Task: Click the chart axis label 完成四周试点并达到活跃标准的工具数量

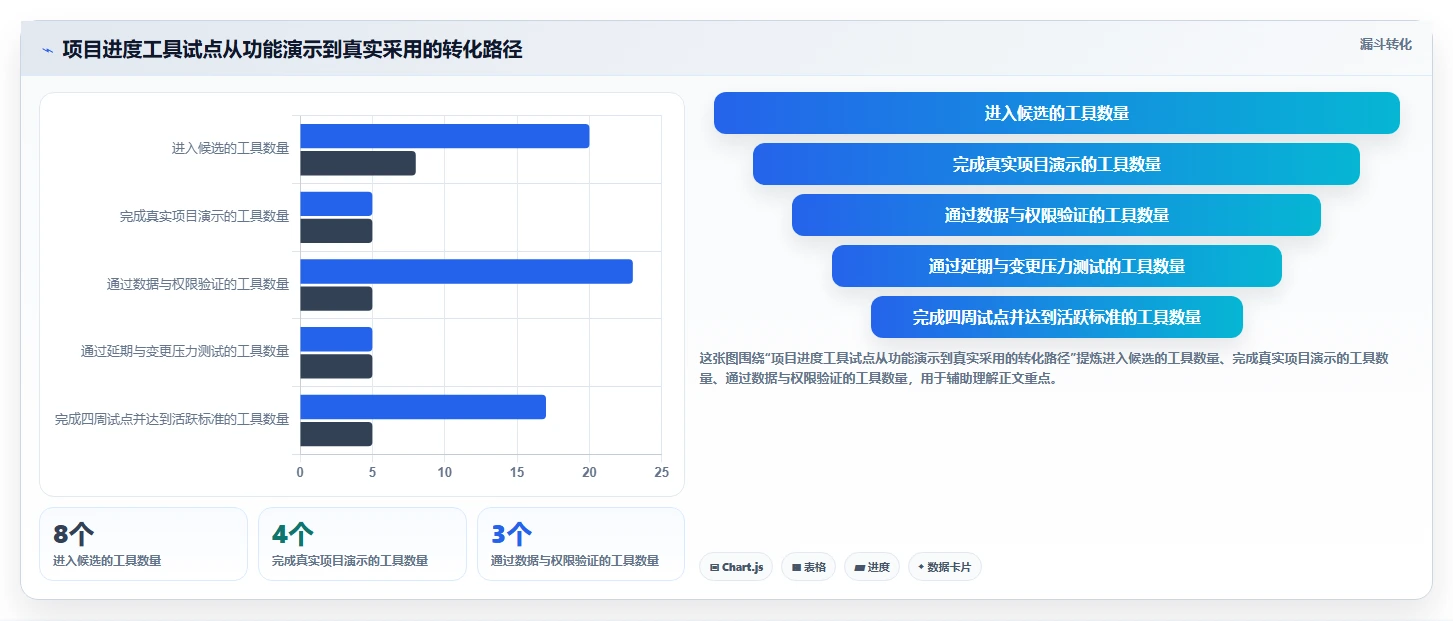Action: [172, 419]
